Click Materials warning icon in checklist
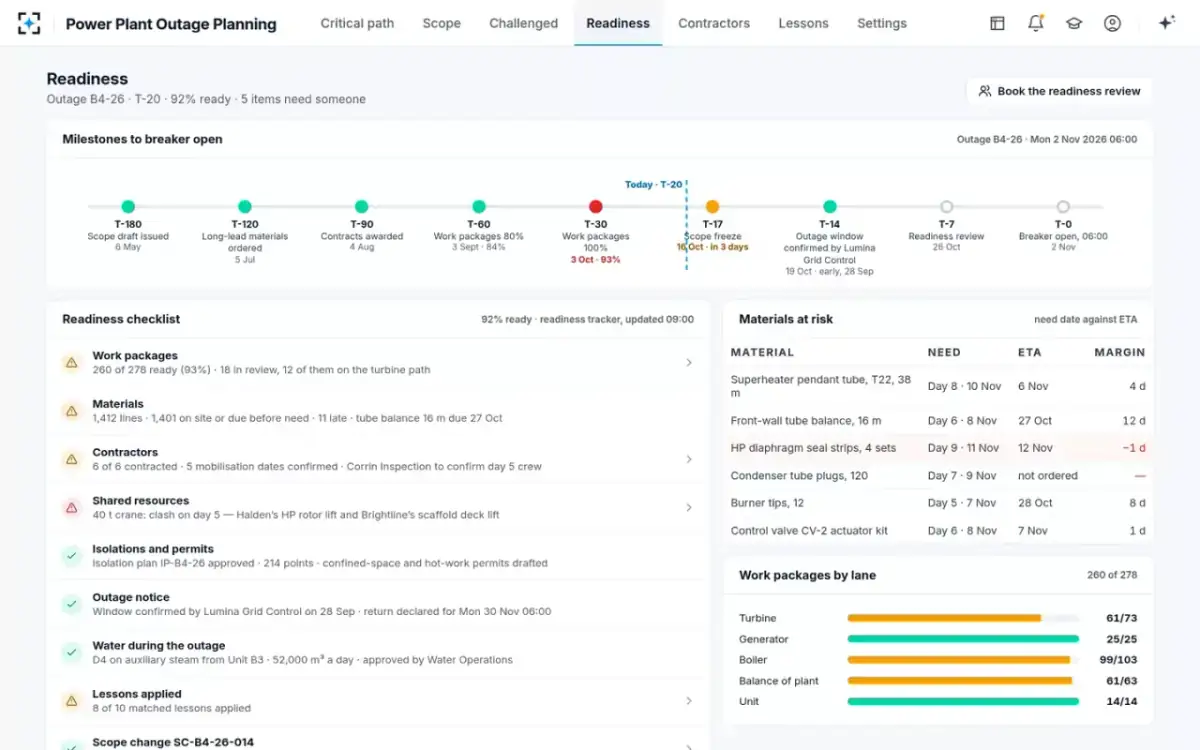This screenshot has width=1200, height=750. (71, 411)
